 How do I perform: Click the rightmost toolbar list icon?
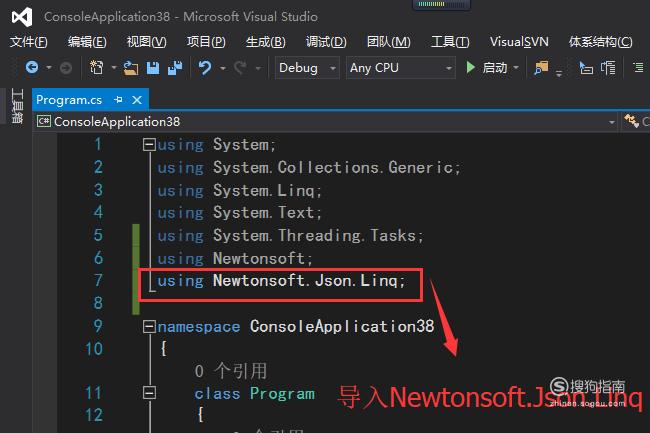[638, 67]
